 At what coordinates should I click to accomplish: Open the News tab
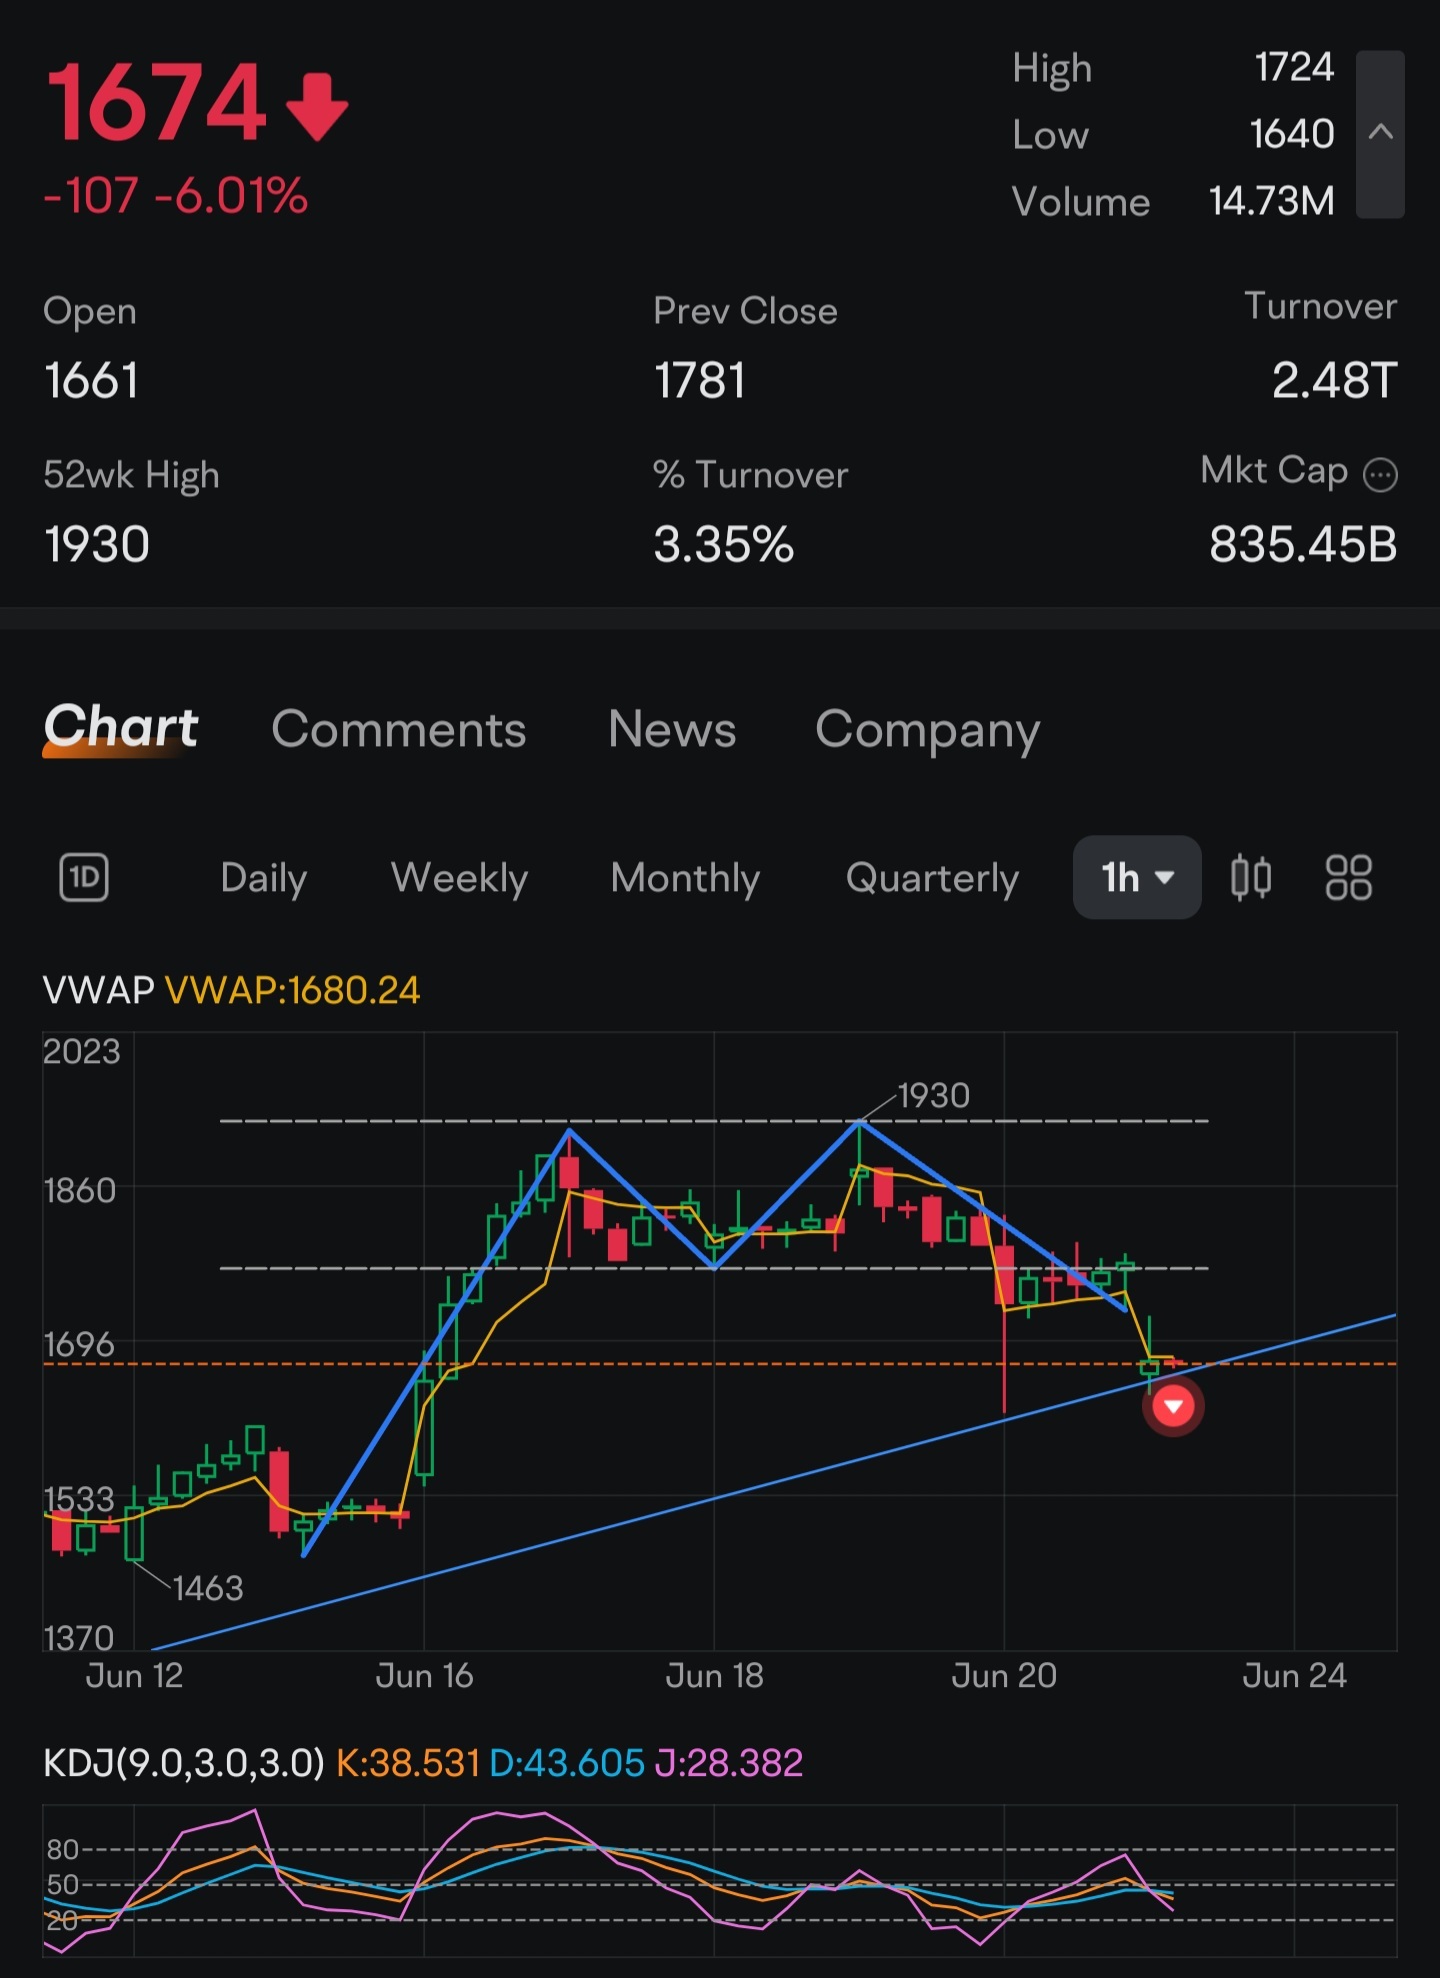pyautogui.click(x=672, y=729)
